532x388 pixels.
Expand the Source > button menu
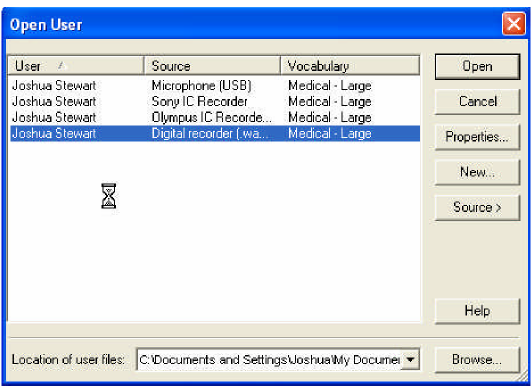477,208
